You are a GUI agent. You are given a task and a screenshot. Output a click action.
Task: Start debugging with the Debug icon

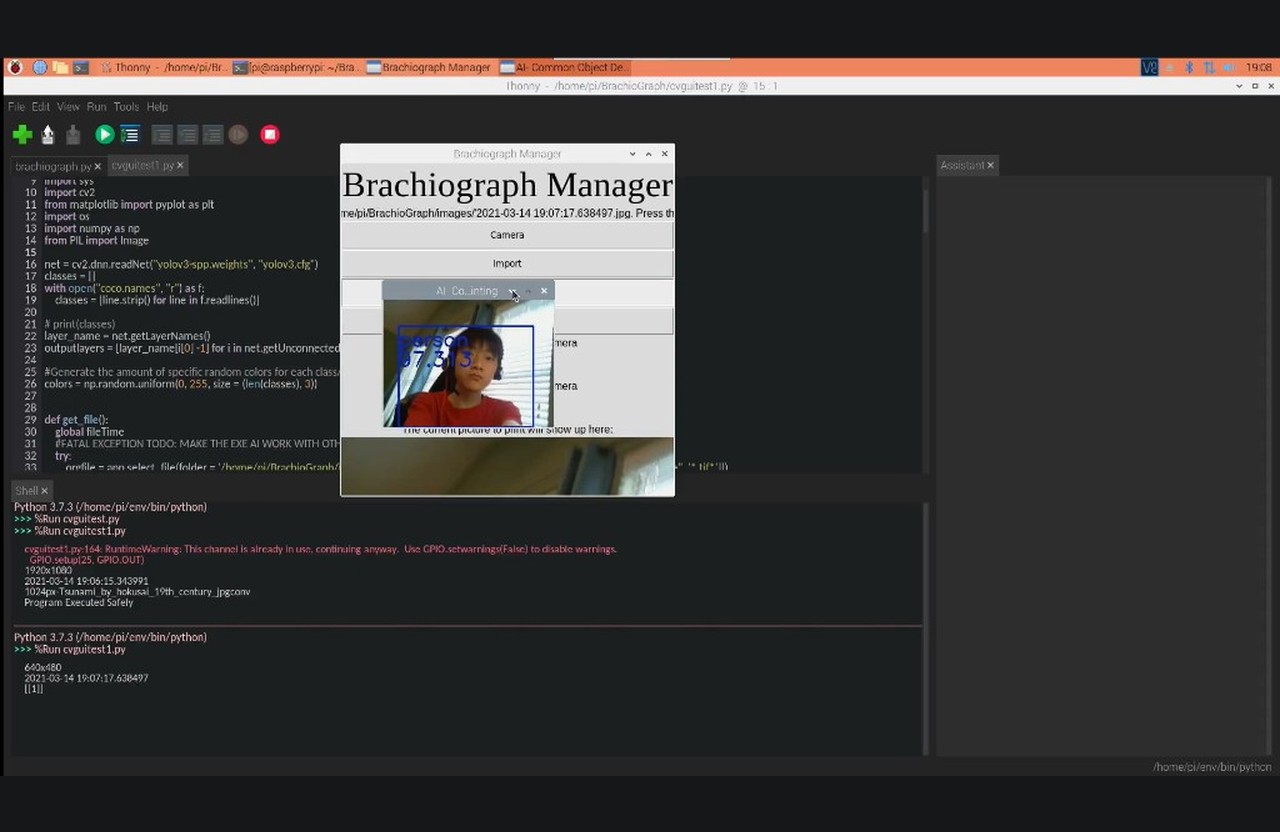coord(130,134)
